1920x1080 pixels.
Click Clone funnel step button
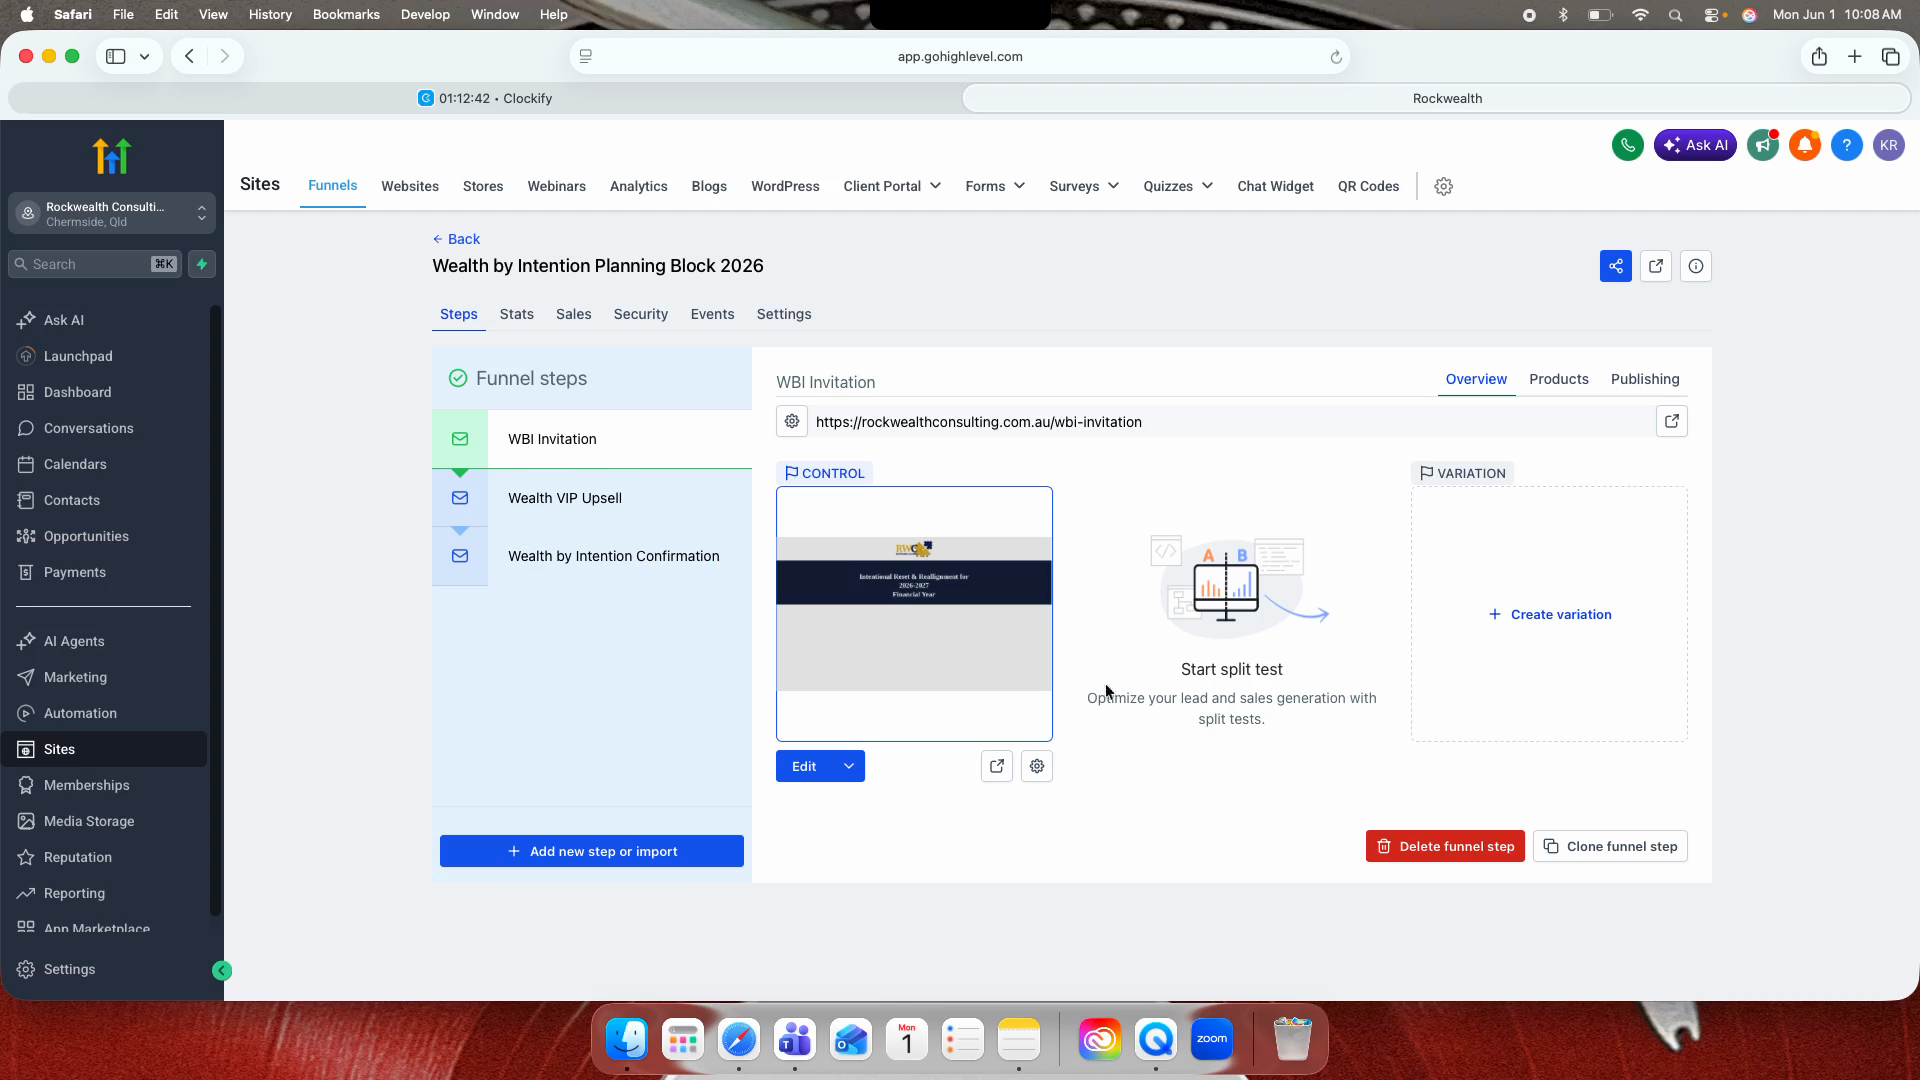click(x=1610, y=846)
